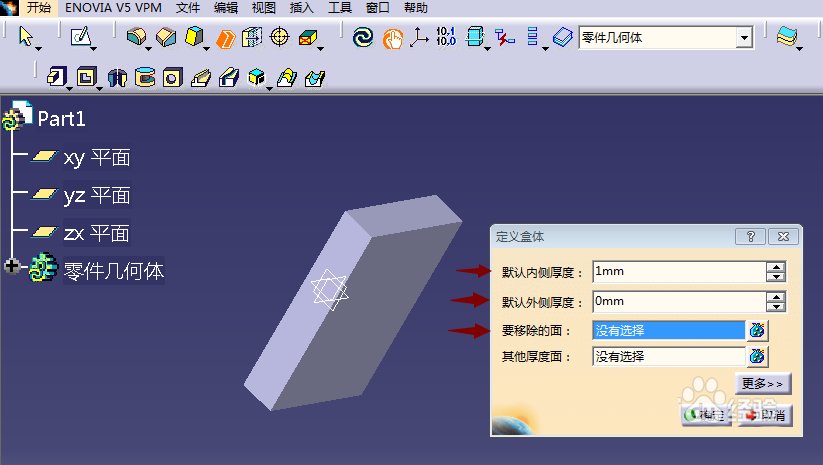
Task: Select xy 平面 in the tree
Action: point(97,157)
